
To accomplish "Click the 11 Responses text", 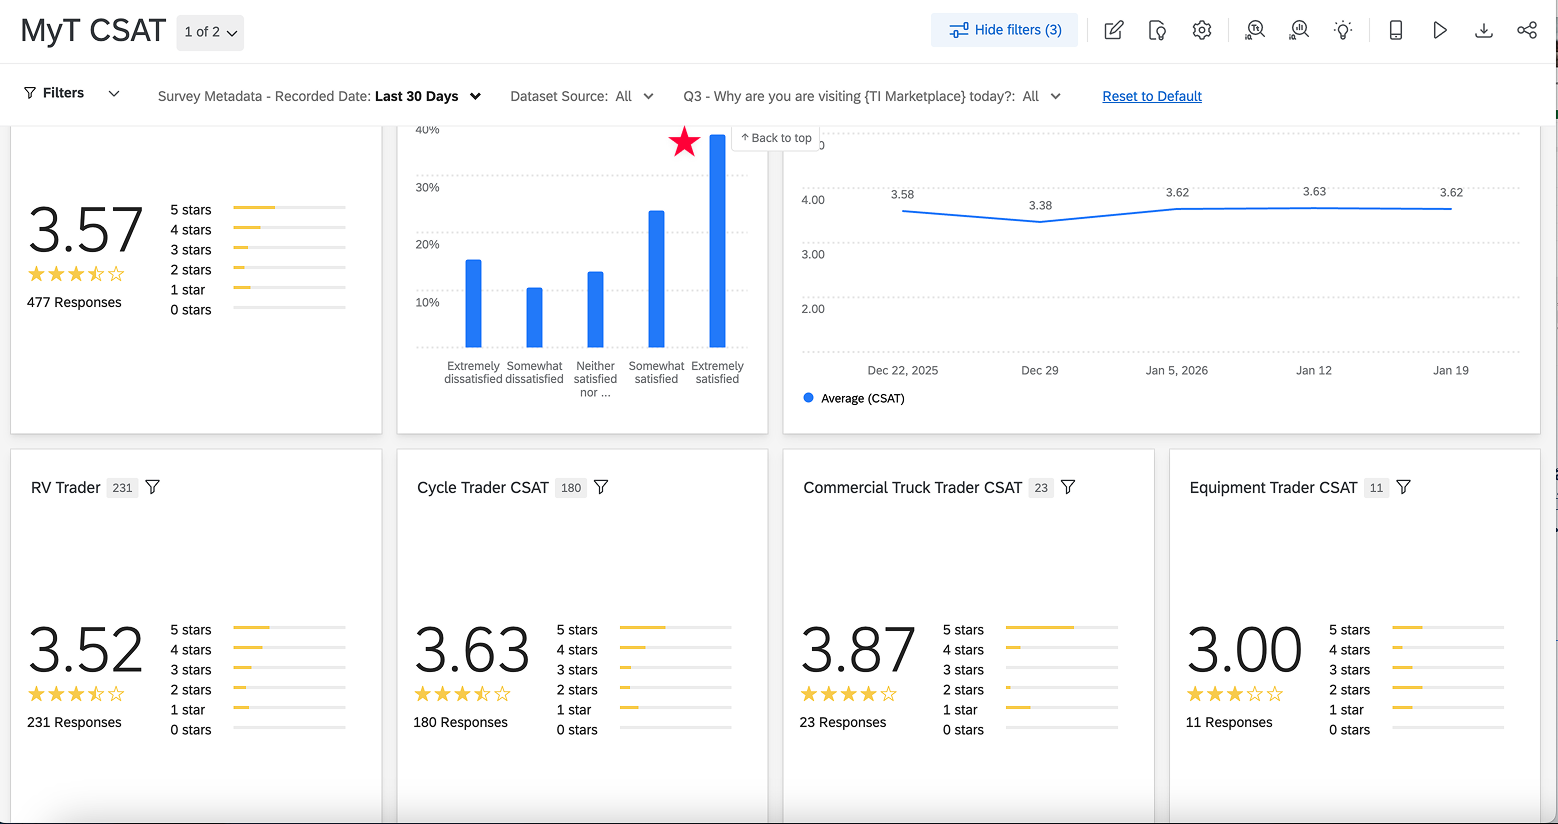I will (1229, 723).
